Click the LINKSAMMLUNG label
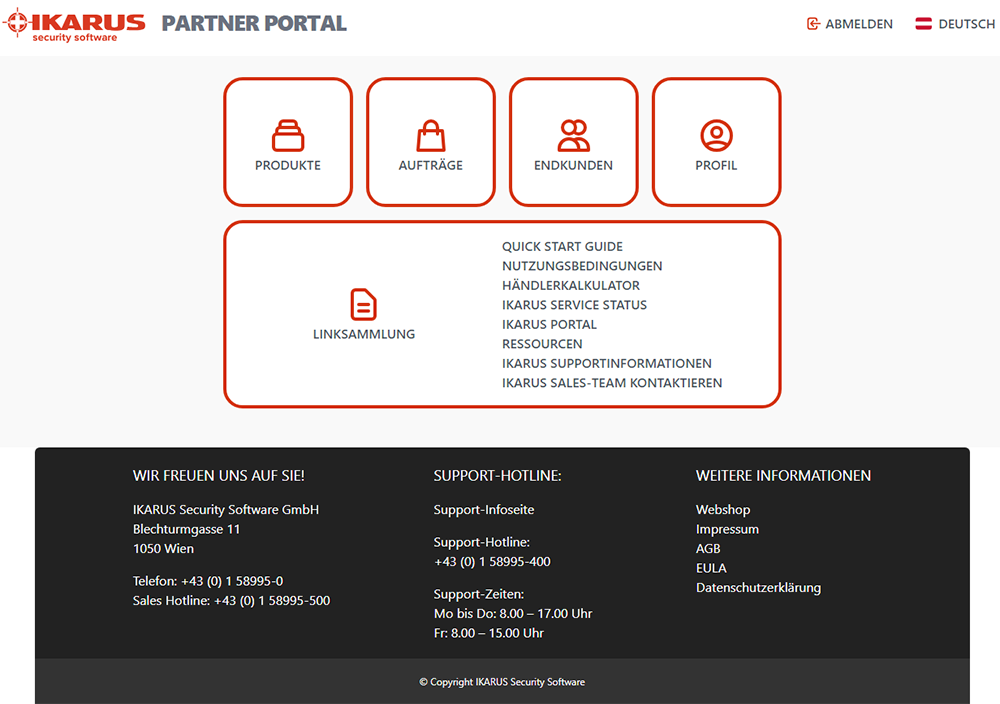The width and height of the screenshot is (1000, 704). click(364, 334)
